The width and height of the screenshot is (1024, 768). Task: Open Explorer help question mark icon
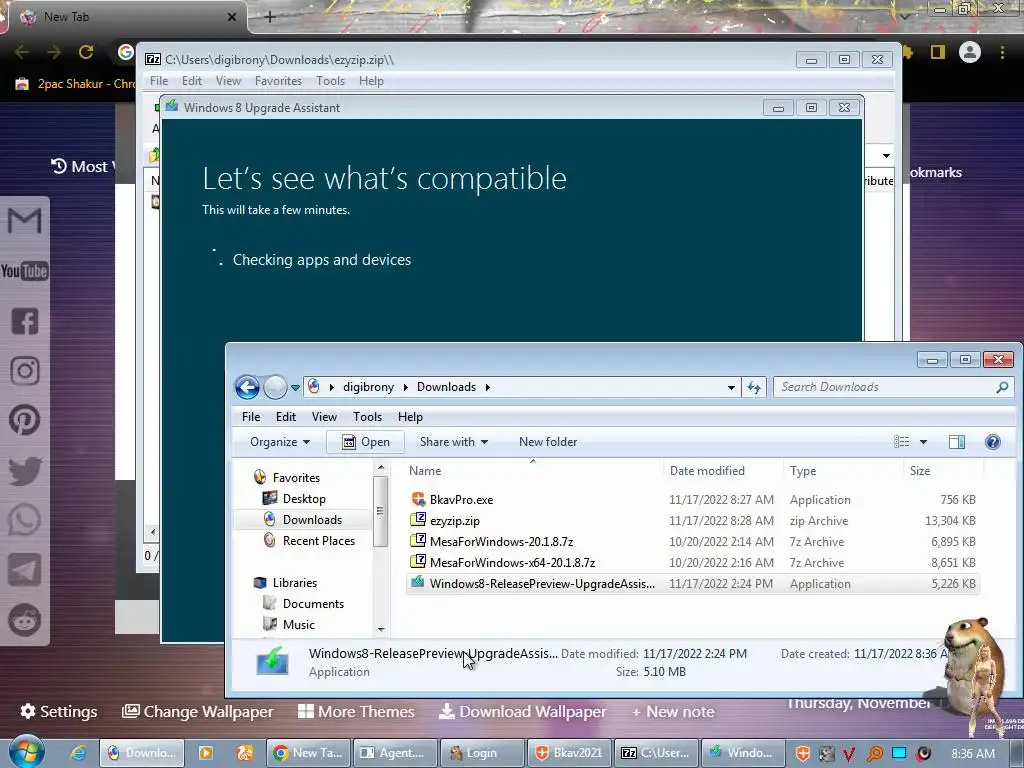coord(993,442)
